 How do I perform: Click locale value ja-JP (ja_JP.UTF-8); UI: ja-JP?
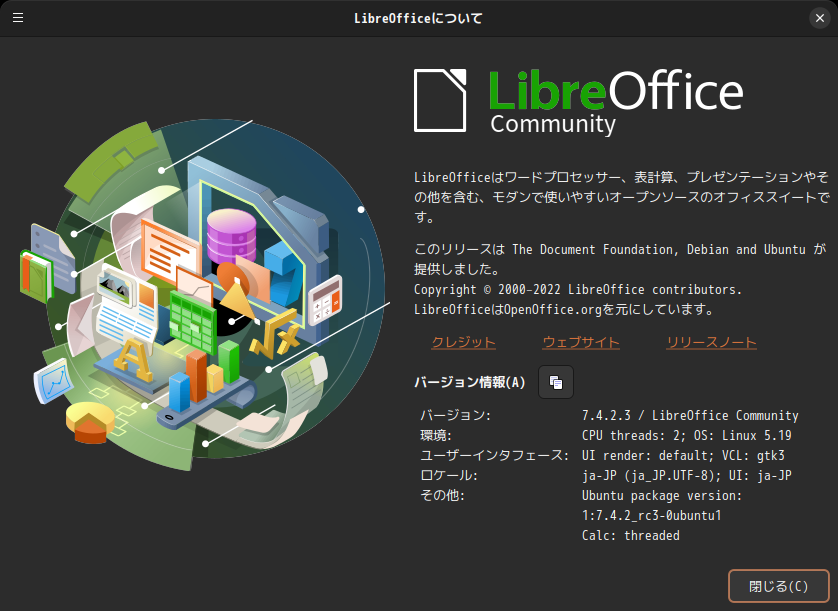coord(687,475)
